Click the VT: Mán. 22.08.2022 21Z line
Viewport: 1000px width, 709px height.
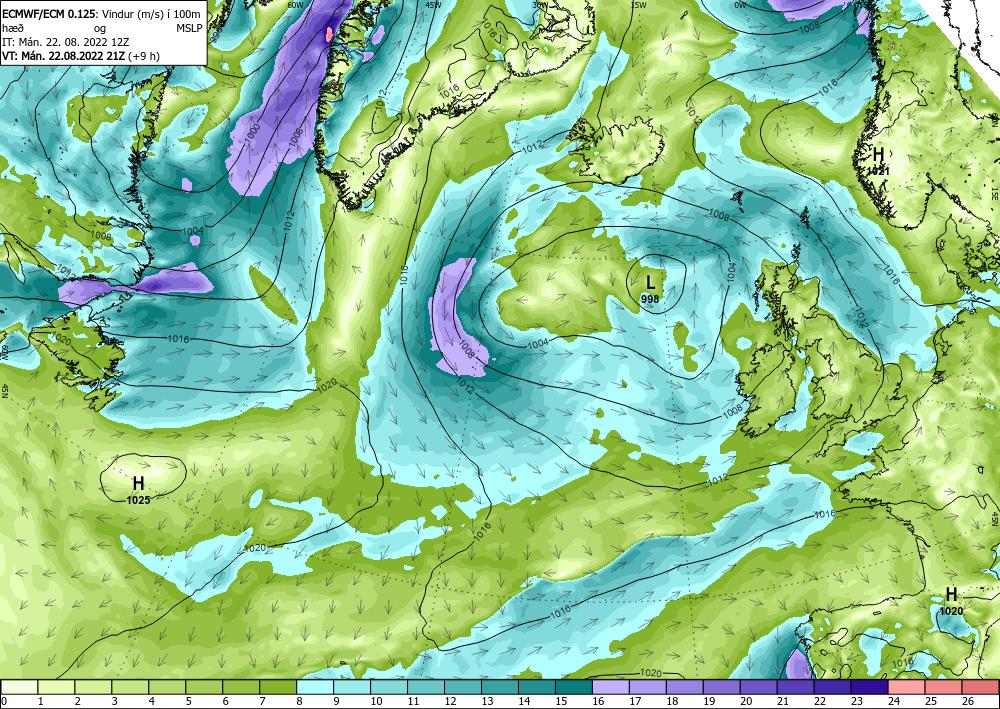(64, 56)
